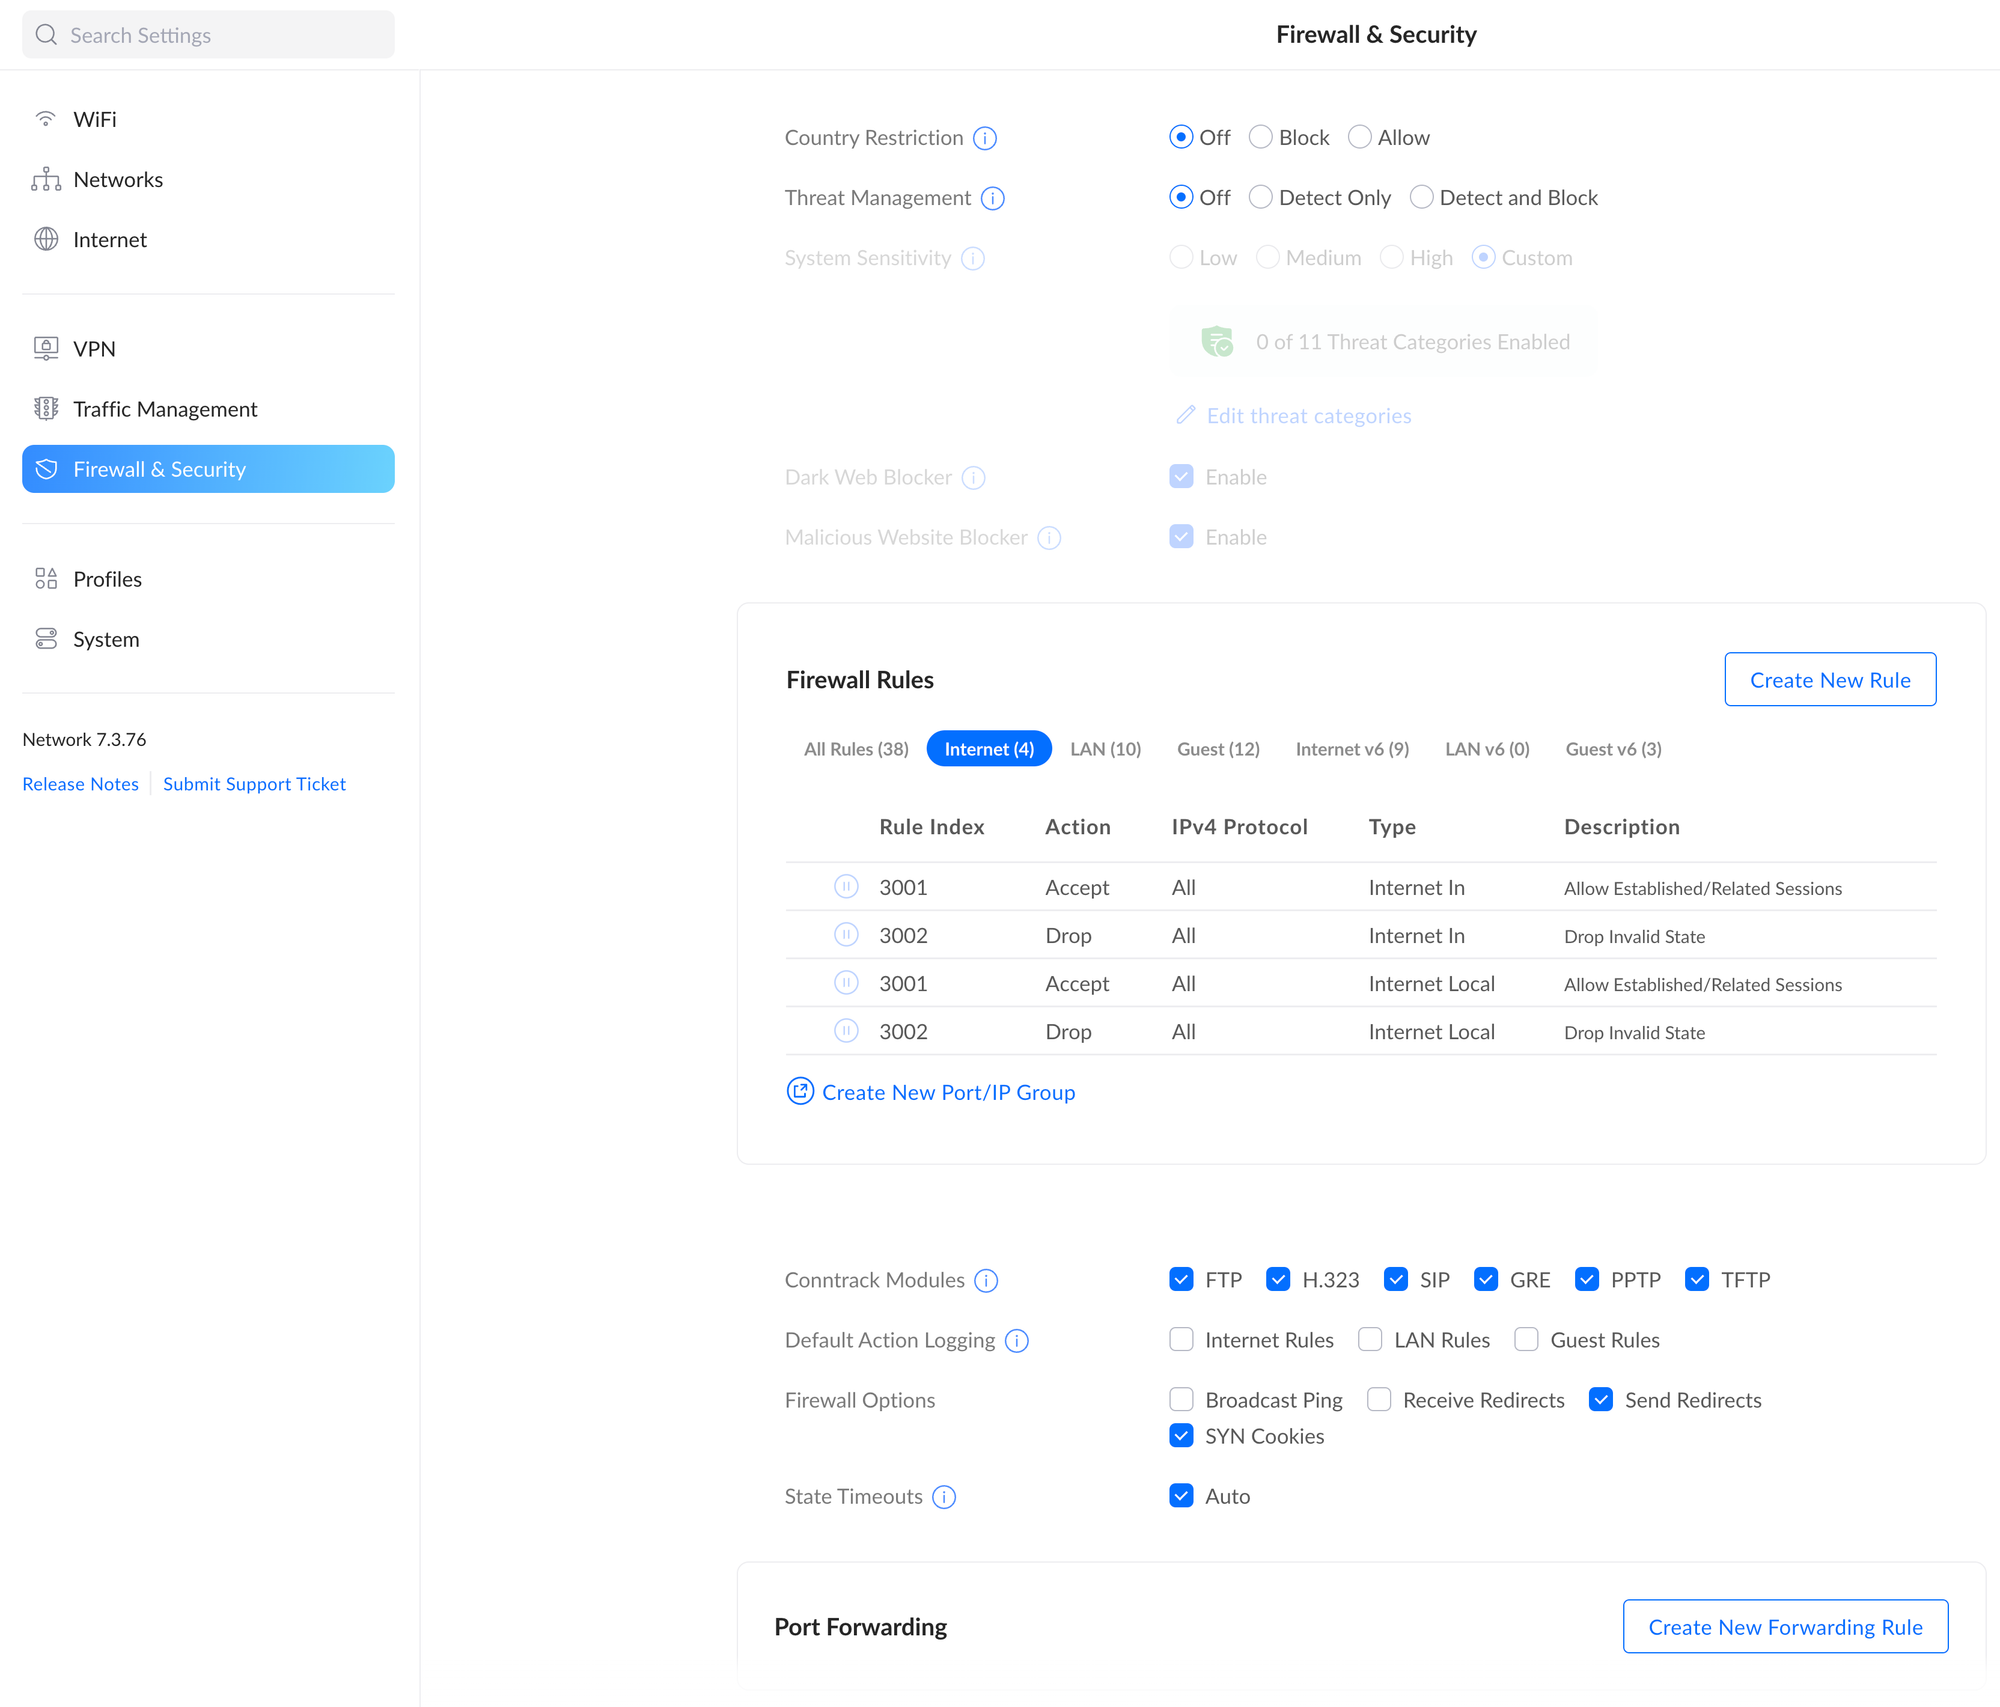Enable LAN Rules default action logging
This screenshot has height=1707, width=2000.
click(x=1370, y=1340)
